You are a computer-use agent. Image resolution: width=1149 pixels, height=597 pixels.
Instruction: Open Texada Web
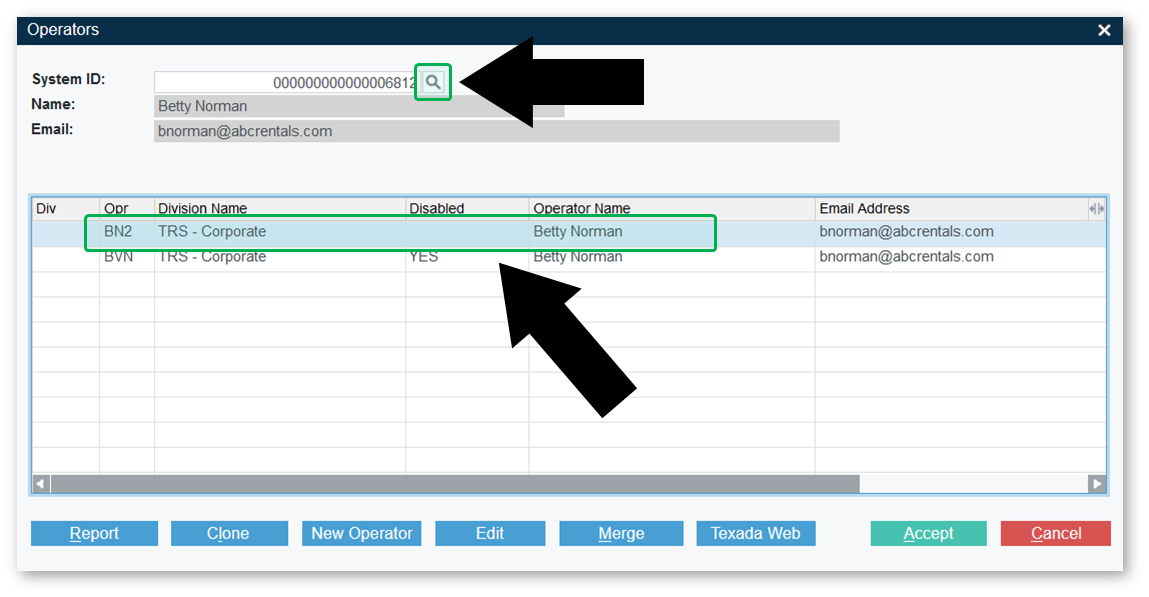click(x=755, y=534)
